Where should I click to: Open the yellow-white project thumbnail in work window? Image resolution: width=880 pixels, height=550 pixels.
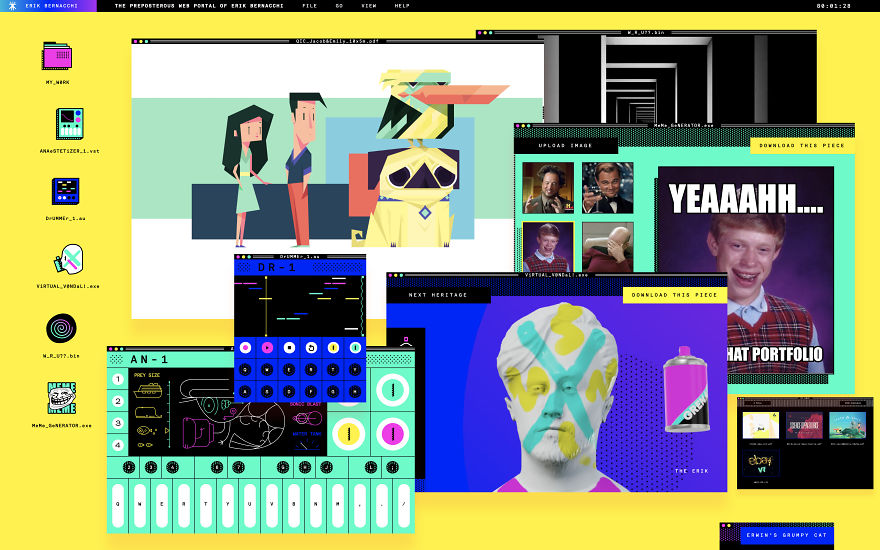point(760,425)
